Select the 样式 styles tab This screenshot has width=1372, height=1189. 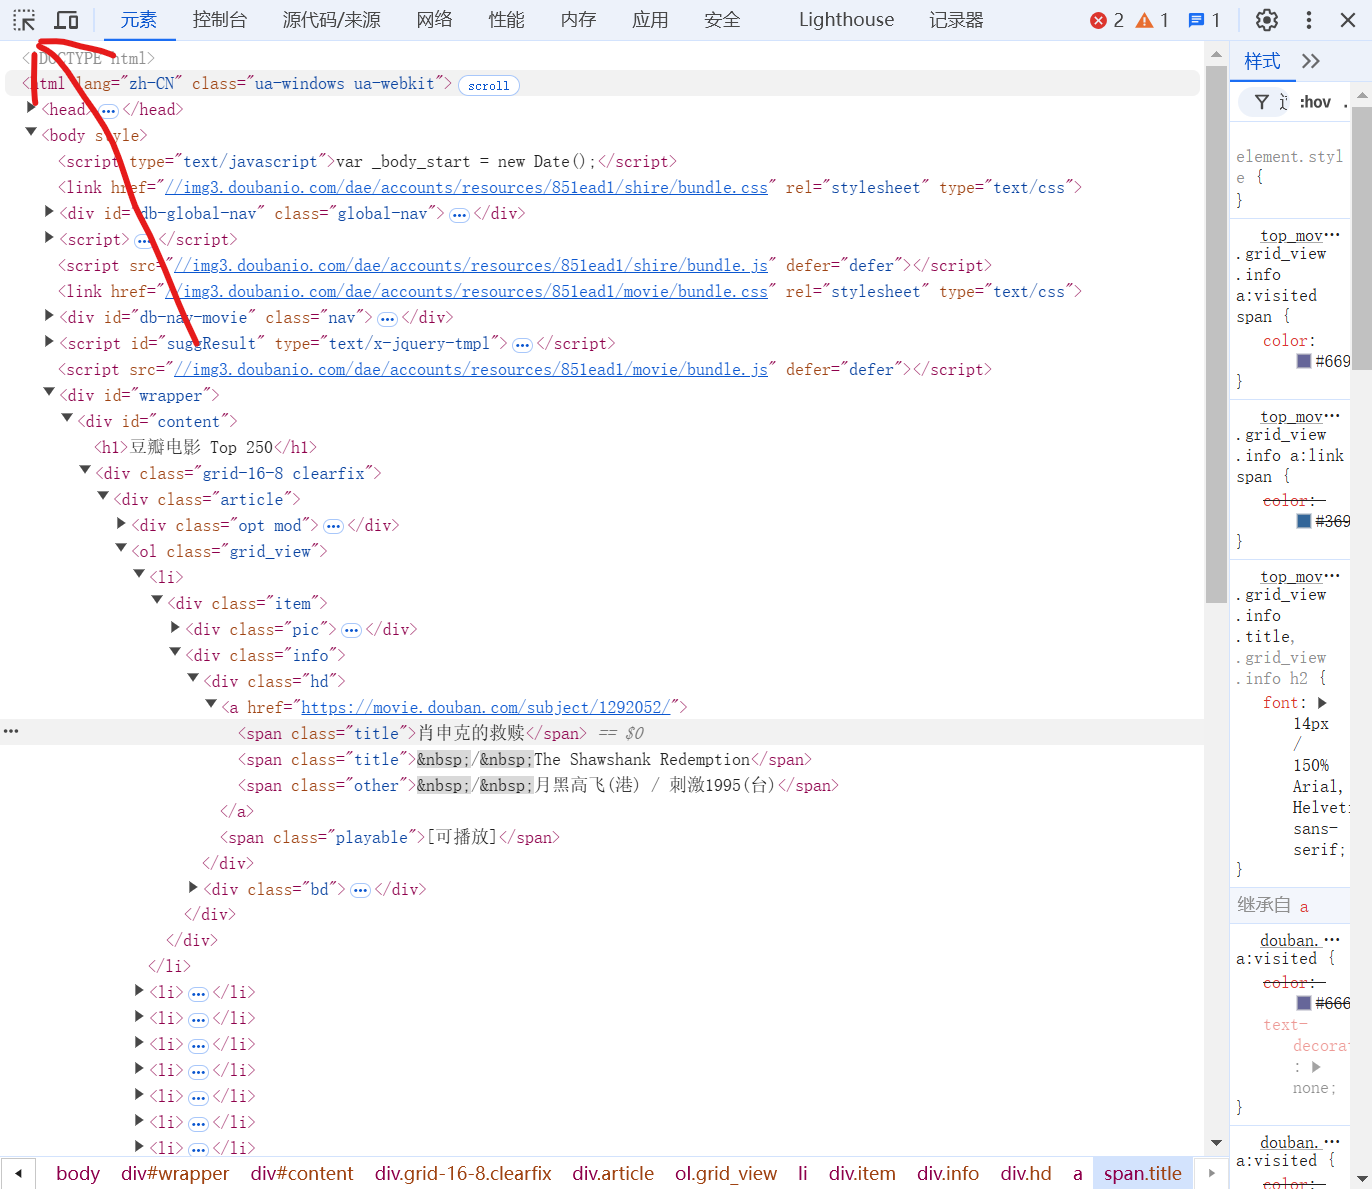click(1262, 61)
